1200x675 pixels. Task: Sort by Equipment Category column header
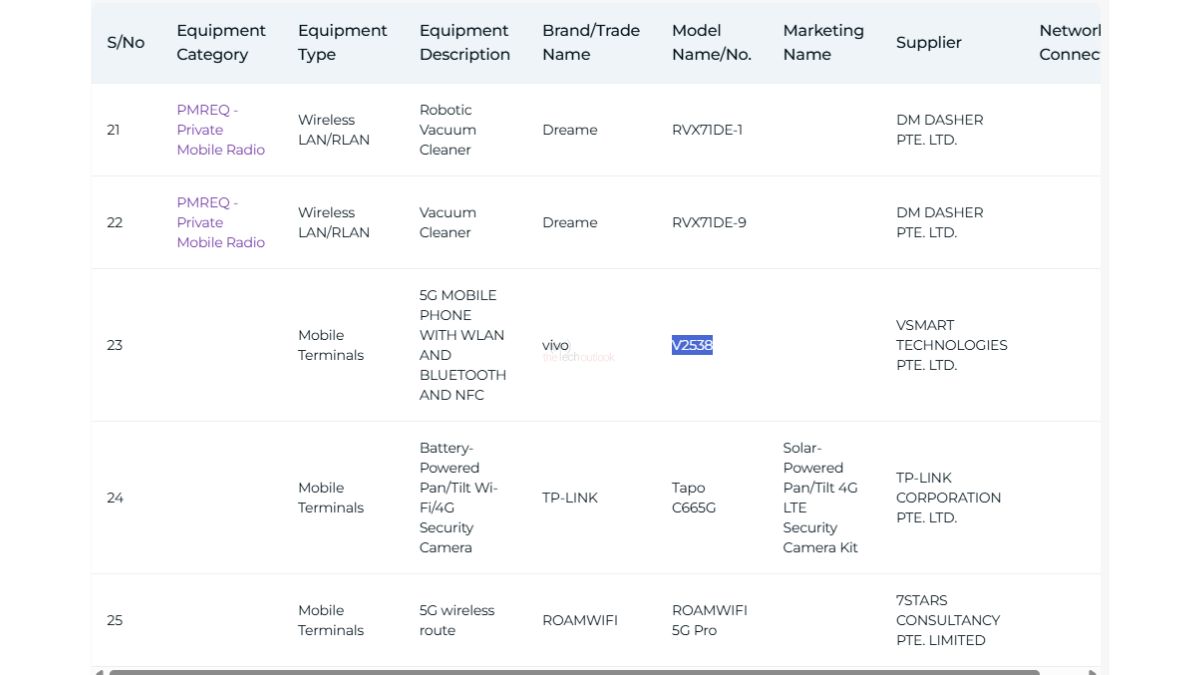pyautogui.click(x=221, y=42)
